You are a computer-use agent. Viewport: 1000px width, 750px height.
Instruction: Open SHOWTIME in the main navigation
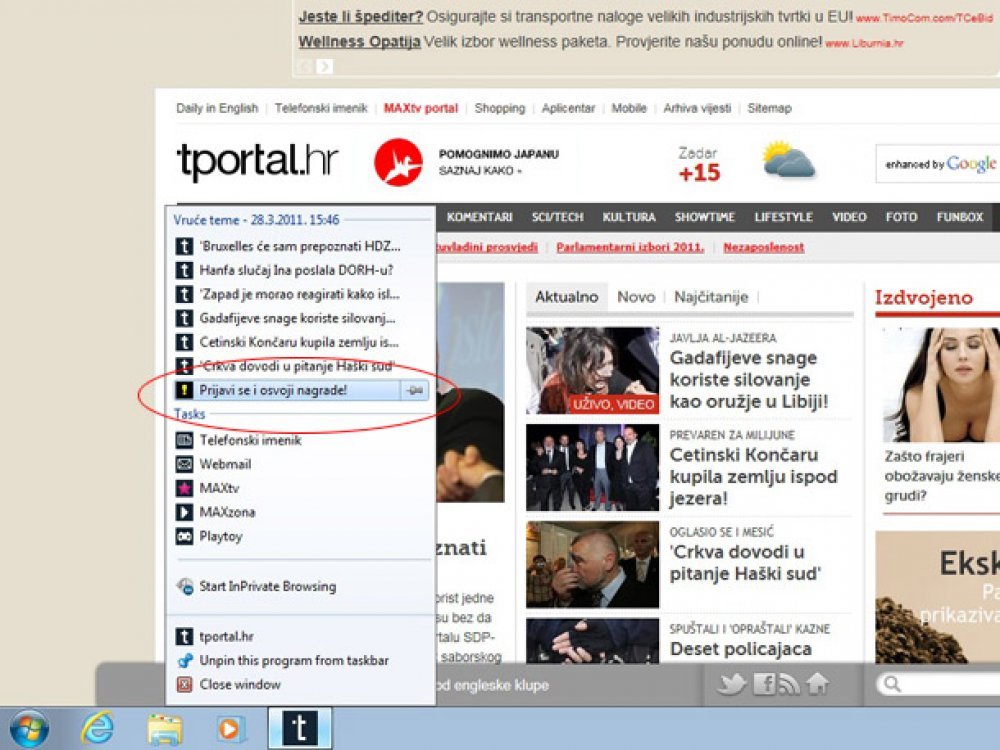(x=705, y=217)
